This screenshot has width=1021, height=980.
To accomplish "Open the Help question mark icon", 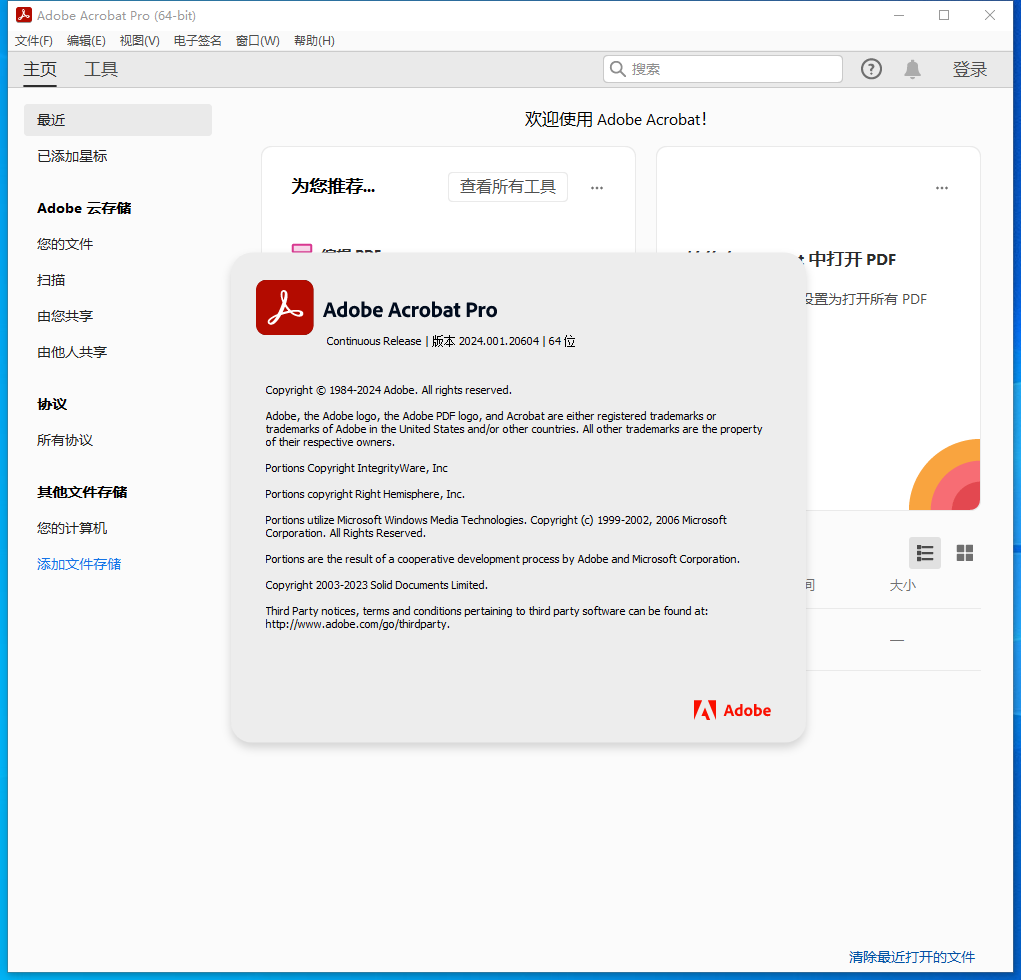I will tap(871, 69).
